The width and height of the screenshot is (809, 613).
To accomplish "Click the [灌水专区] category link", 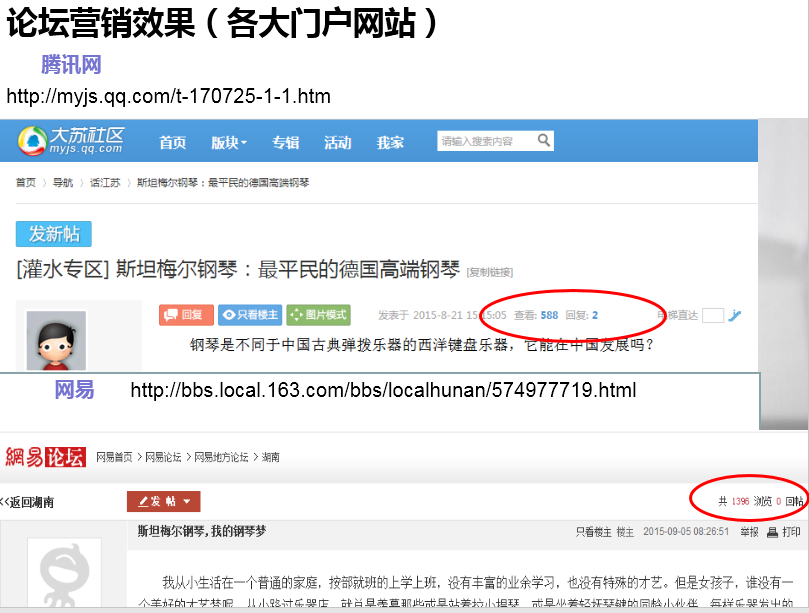I will pos(63,269).
